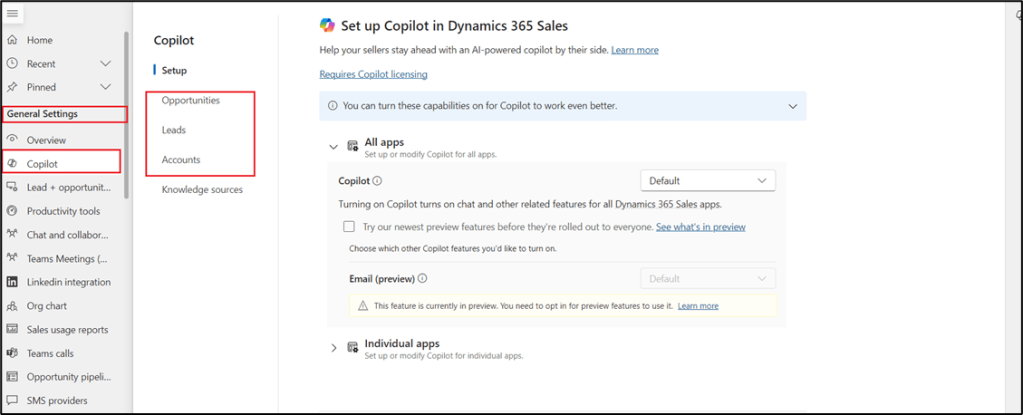
Task: Enable the newest preview features checkbox
Action: pos(348,227)
